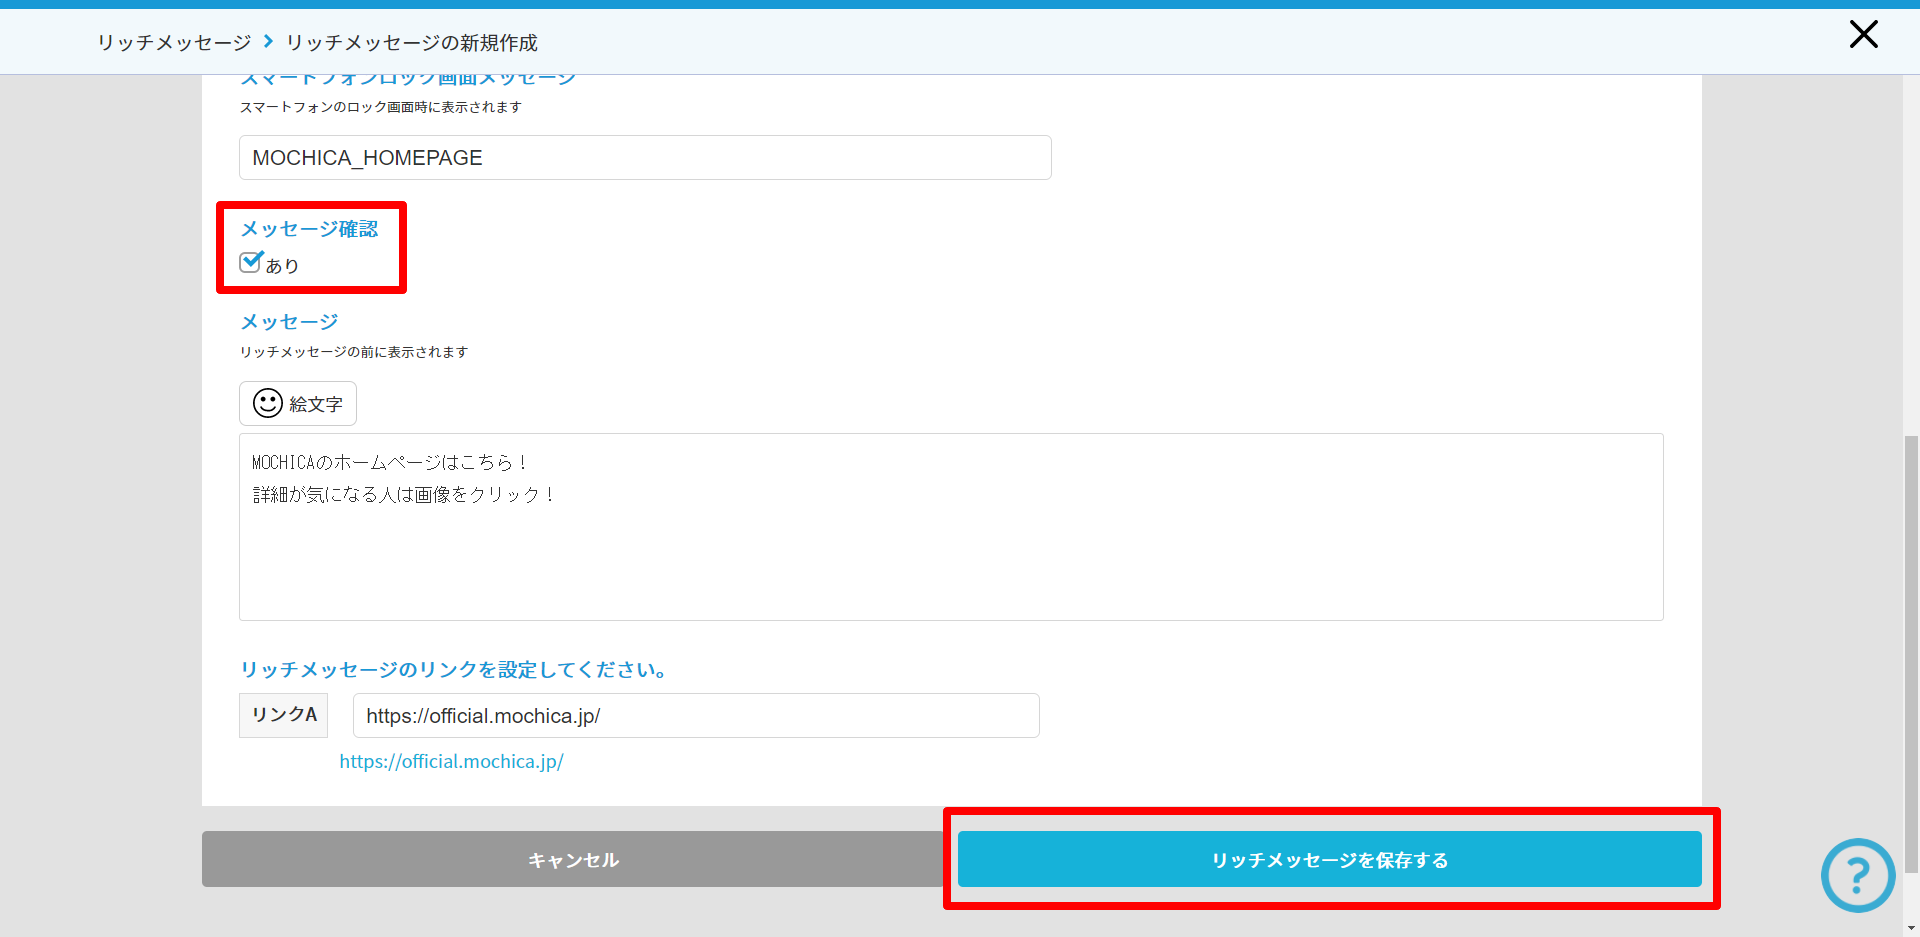Click the リンクA label
Viewport: 1920px width, 937px height.
pos(284,715)
